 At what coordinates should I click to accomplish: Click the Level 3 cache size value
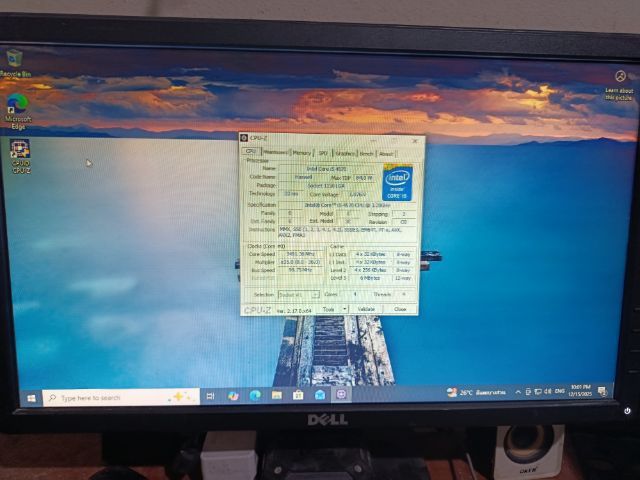click(x=370, y=278)
